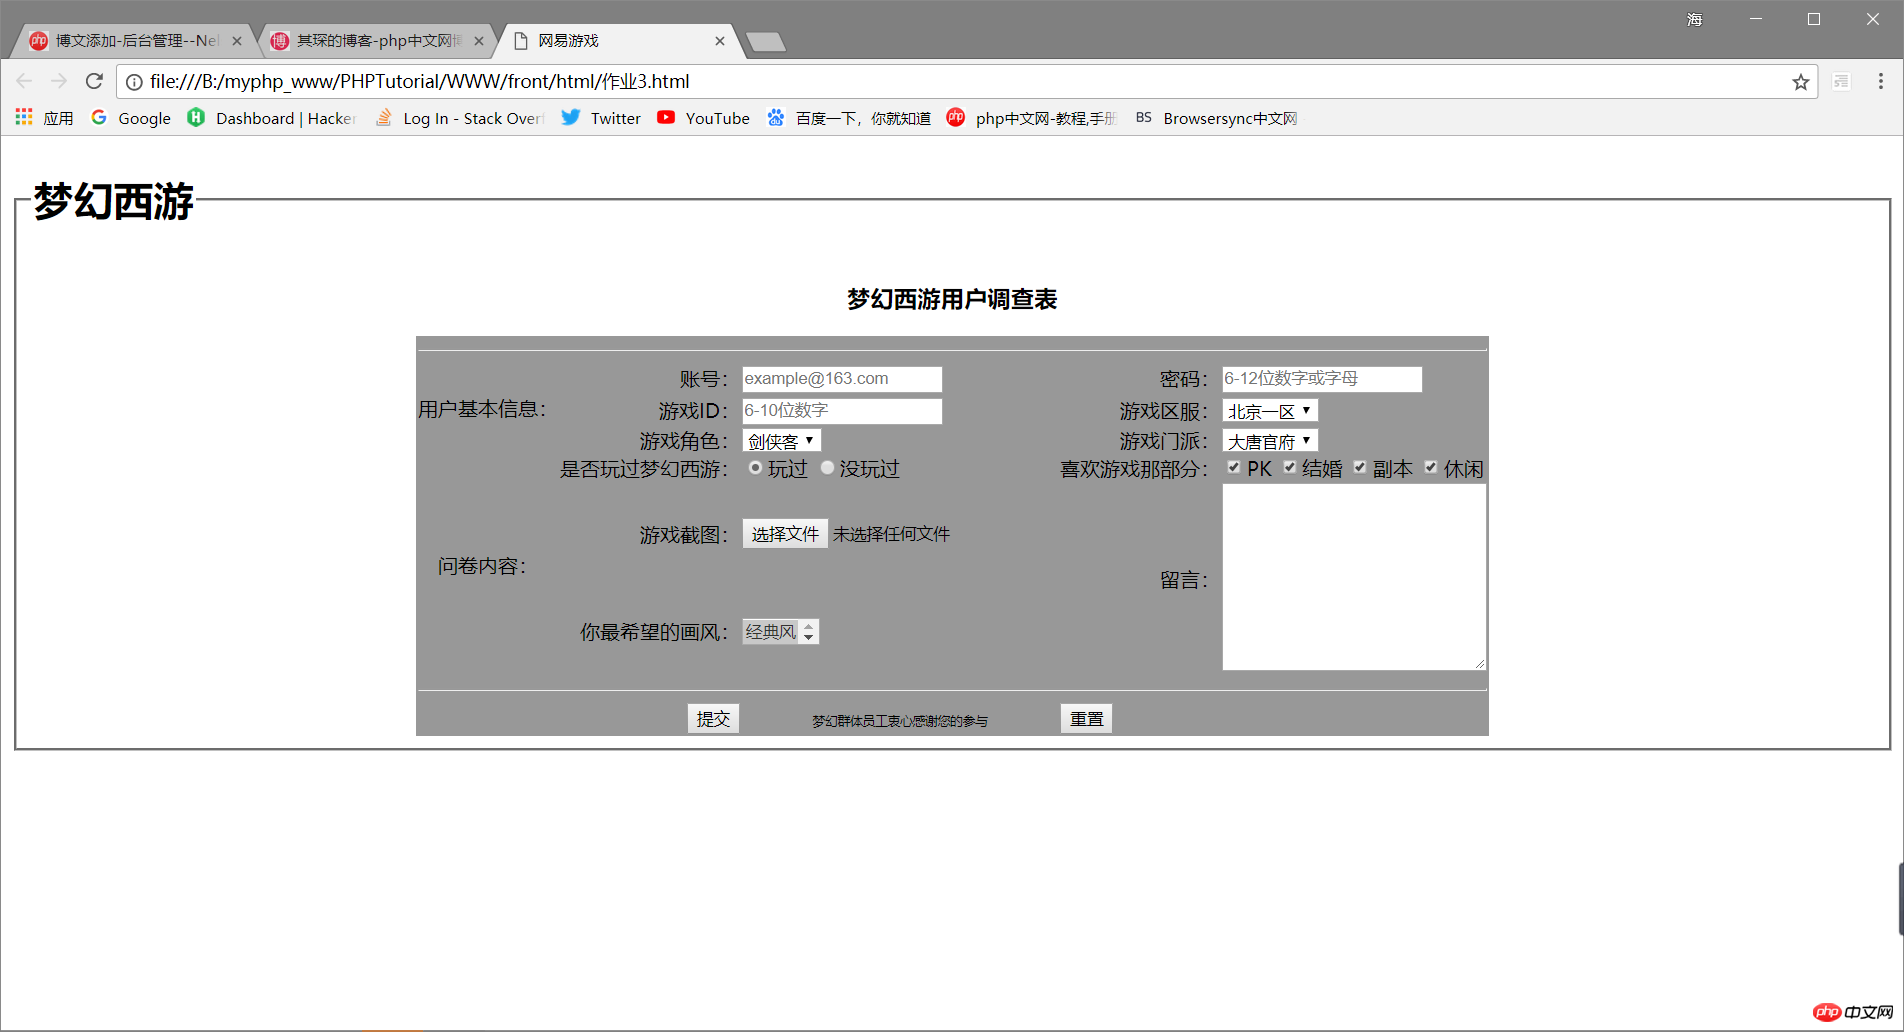Screen dimensions: 1904x1032
Task: Click inside the 留言 textarea
Action: [x=1354, y=577]
